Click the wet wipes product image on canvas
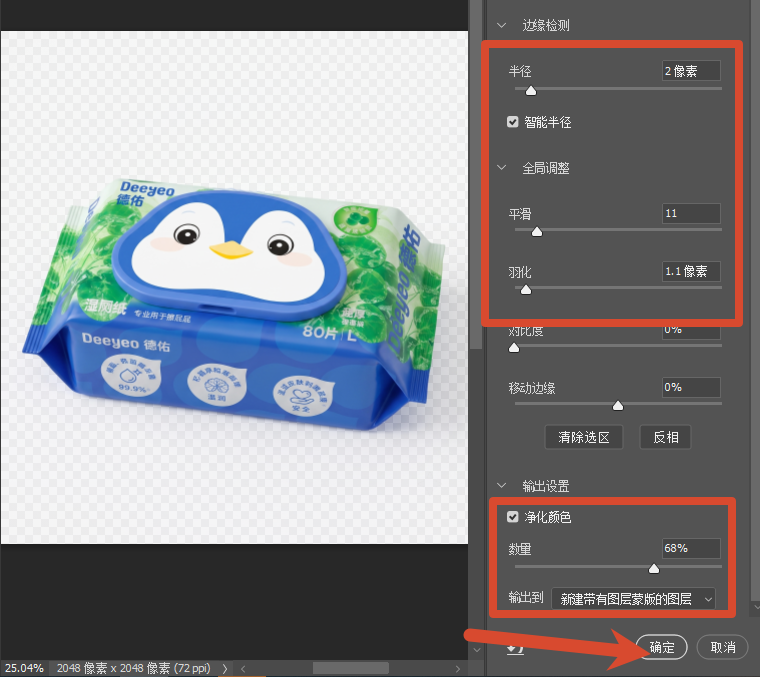This screenshot has height=677, width=760. pos(234,304)
